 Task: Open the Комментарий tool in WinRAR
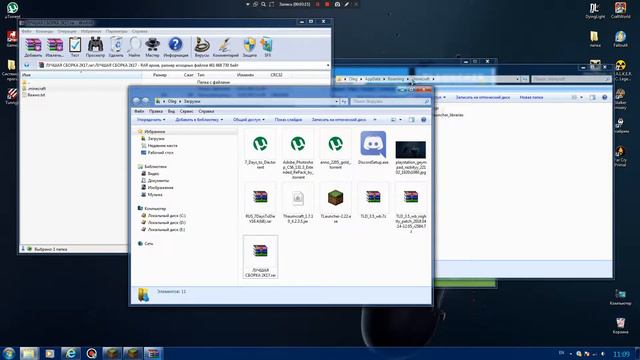point(225,47)
